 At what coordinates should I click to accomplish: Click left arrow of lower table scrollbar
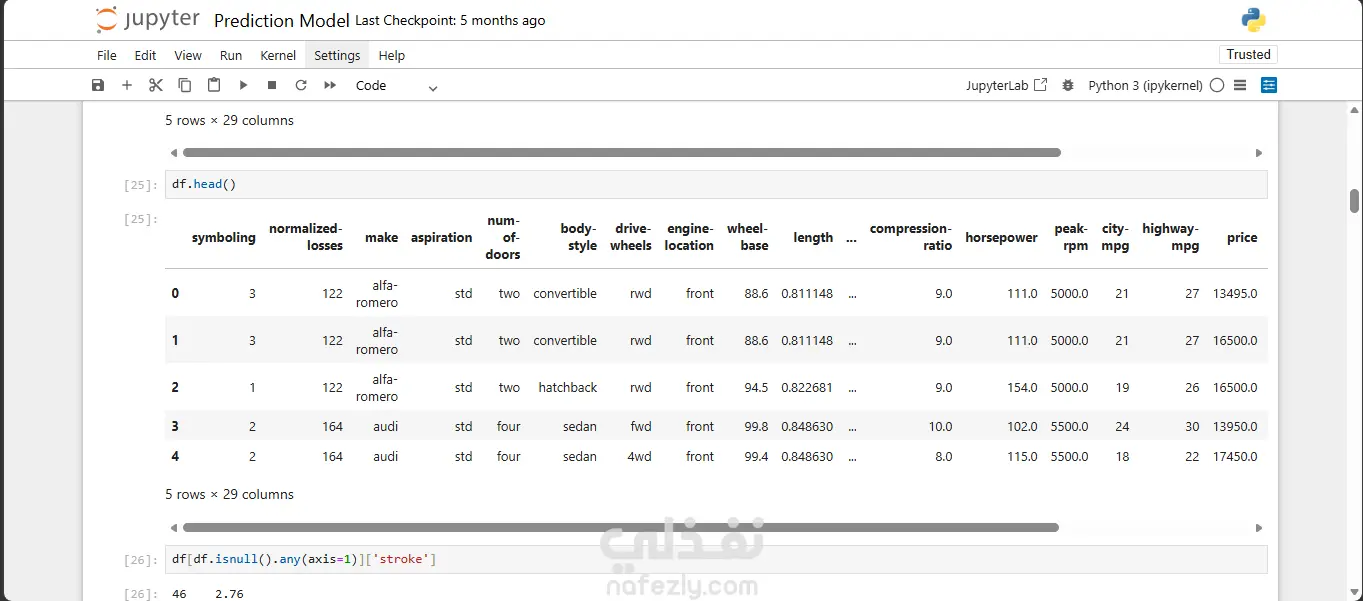173,527
